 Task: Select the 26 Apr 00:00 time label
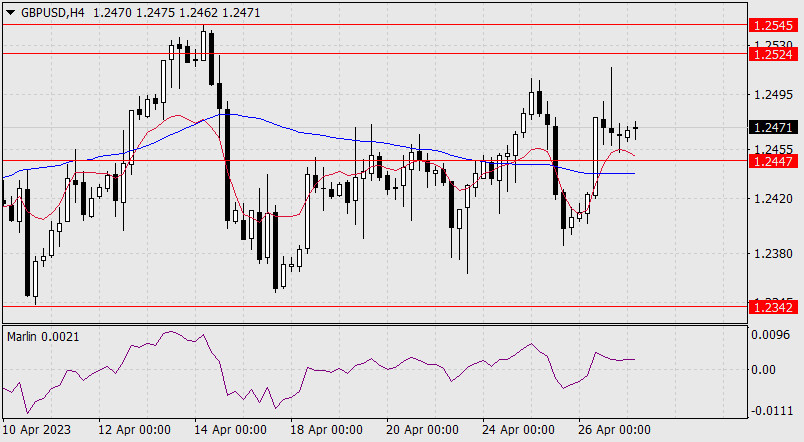click(615, 429)
